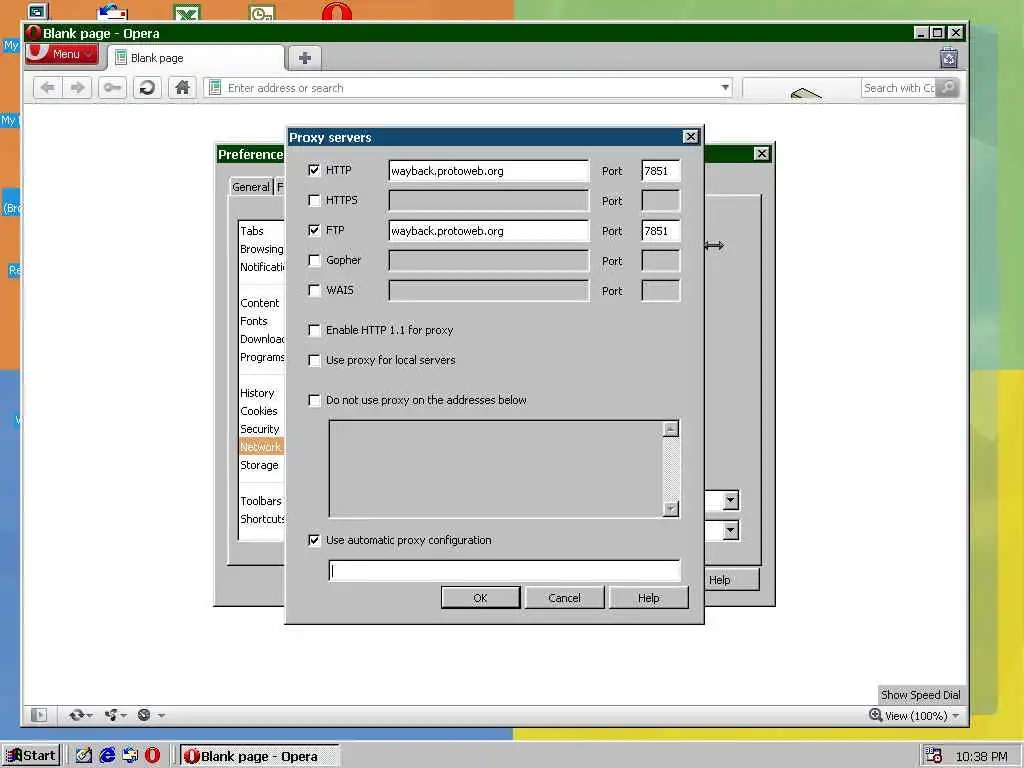Check Use proxy for local servers

[314, 360]
